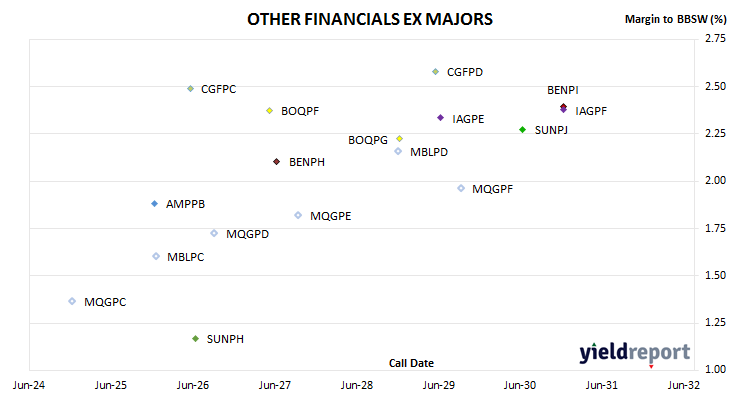Click the Call Date axis title
This screenshot has width=730, height=399.
(411, 363)
